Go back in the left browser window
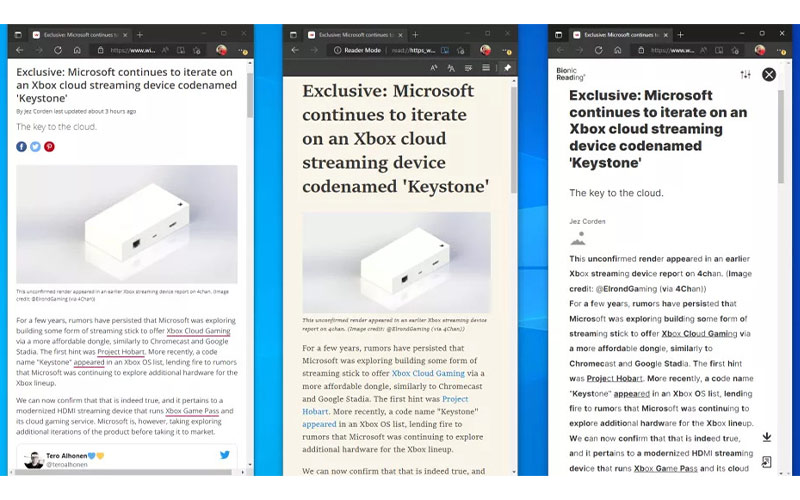The height and width of the screenshot is (500, 800). [20, 50]
